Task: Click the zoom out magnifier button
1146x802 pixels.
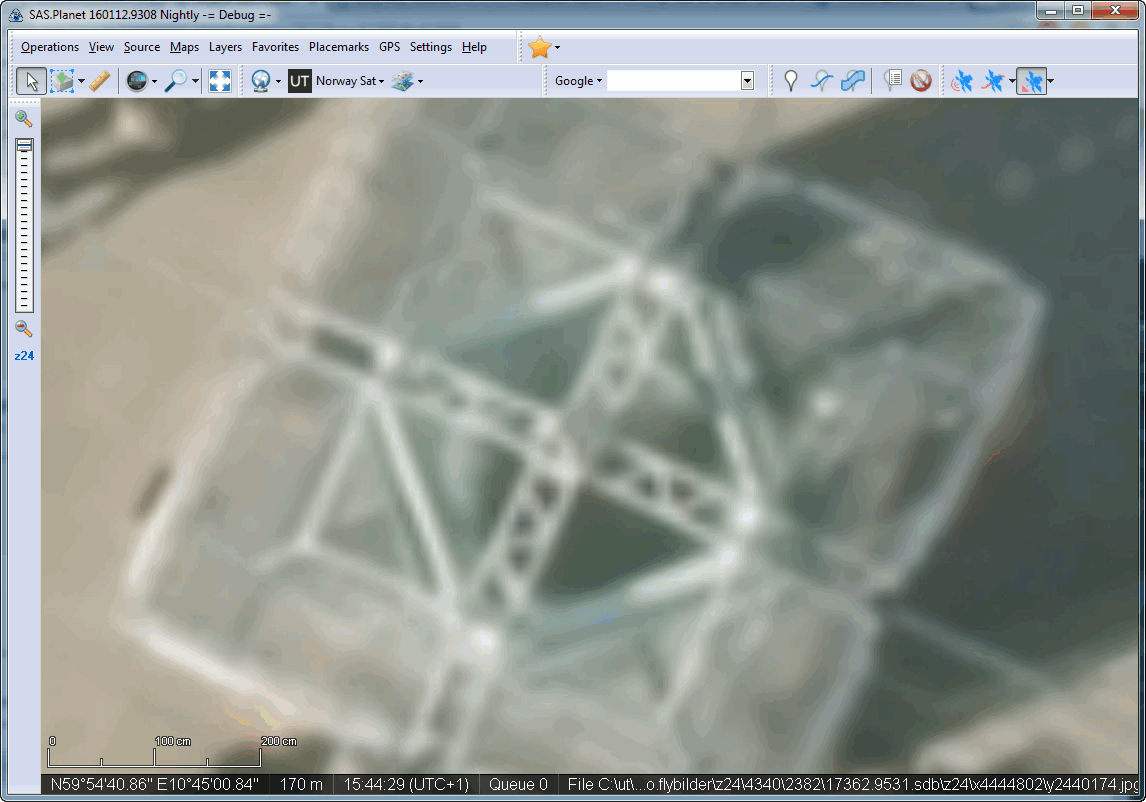Action: 24,329
